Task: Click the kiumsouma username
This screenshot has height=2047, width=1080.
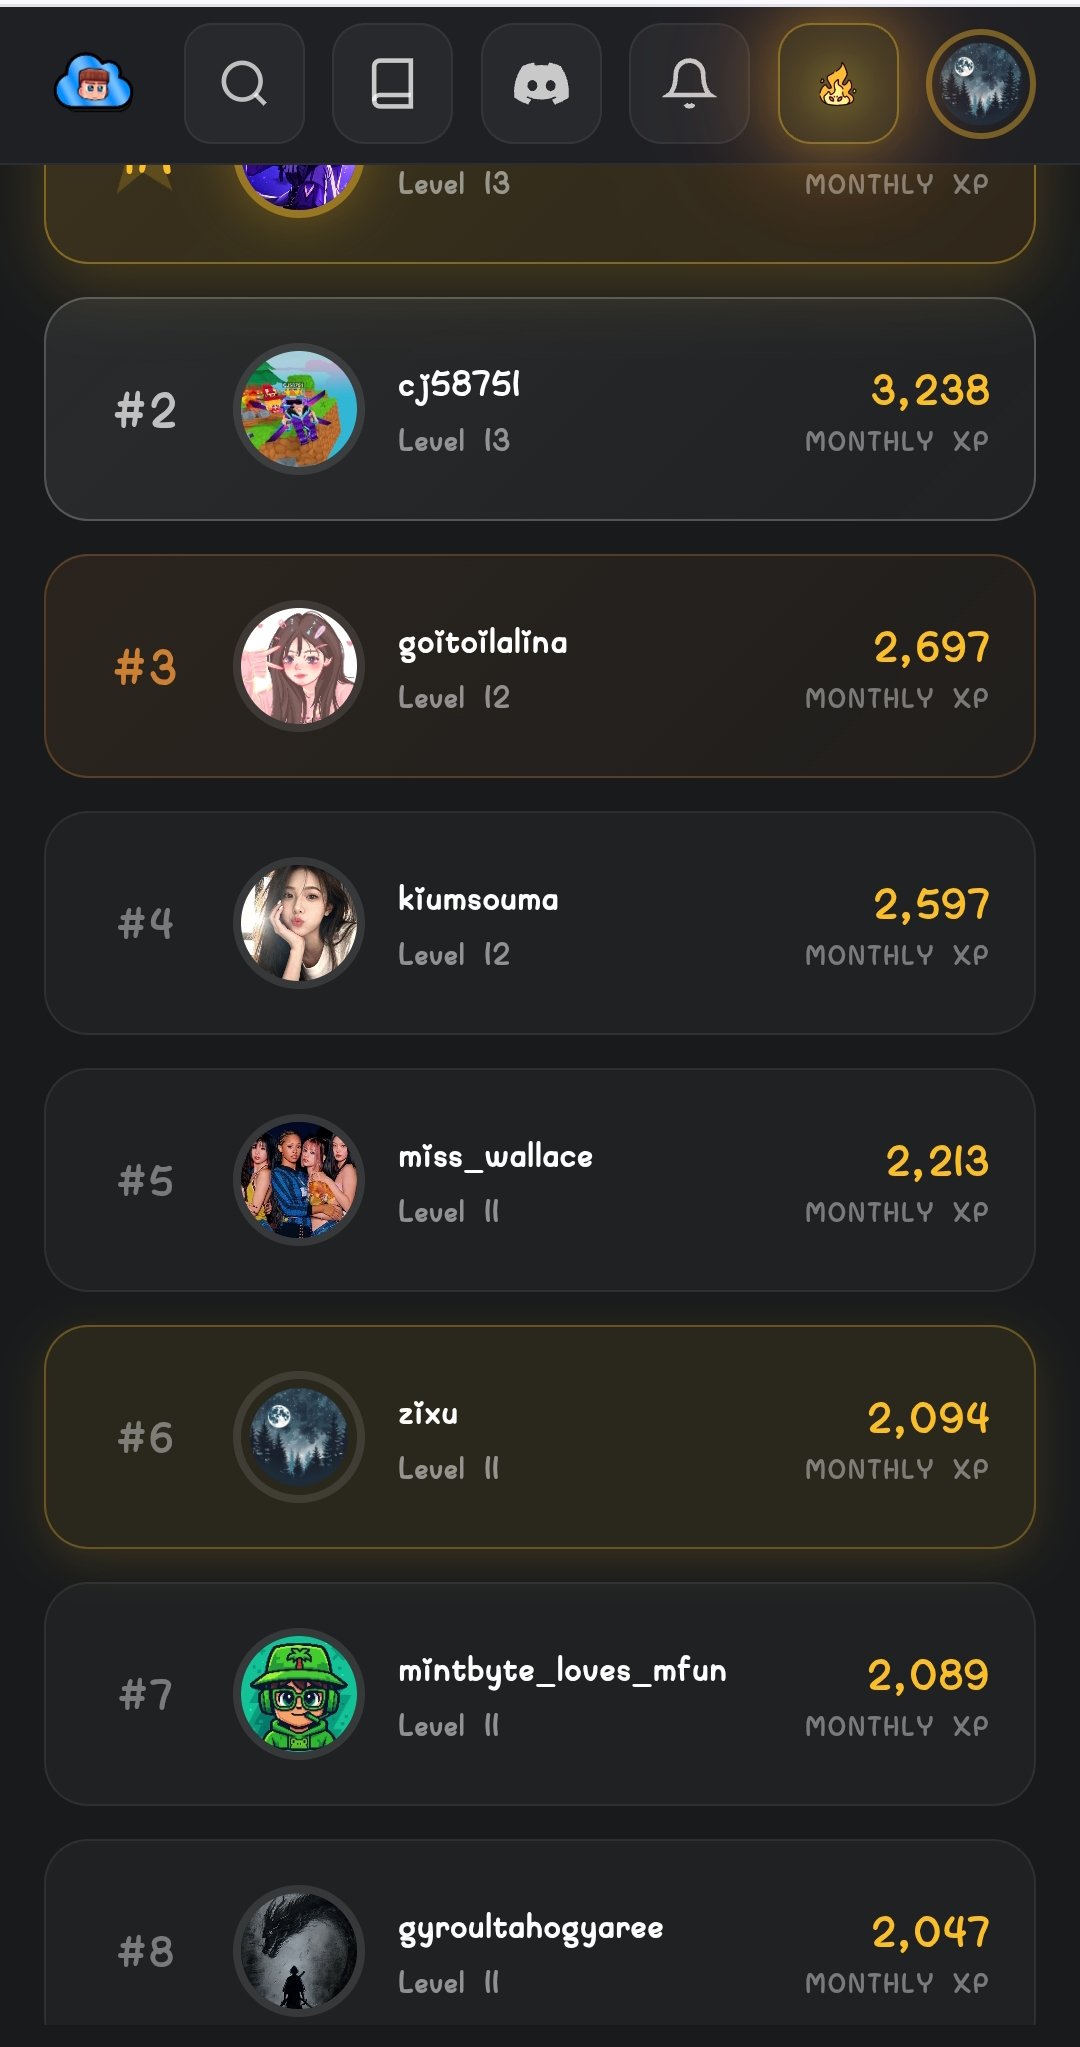Action: [x=478, y=899]
